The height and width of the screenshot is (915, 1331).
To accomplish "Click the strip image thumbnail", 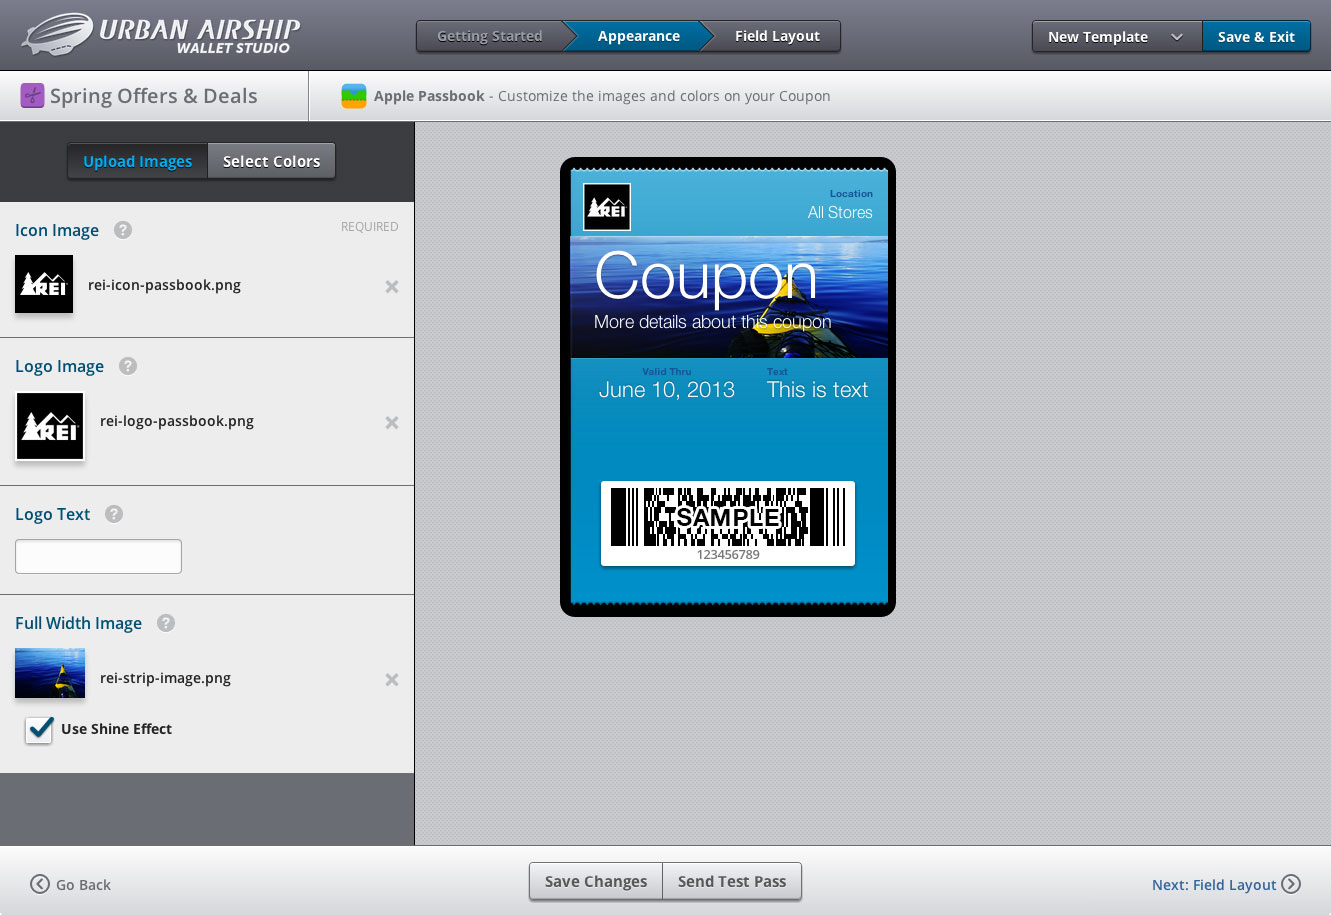I will pyautogui.click(x=50, y=673).
